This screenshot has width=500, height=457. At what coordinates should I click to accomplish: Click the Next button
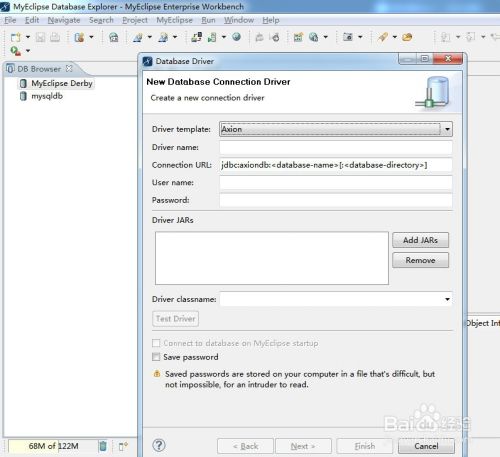pos(303,446)
